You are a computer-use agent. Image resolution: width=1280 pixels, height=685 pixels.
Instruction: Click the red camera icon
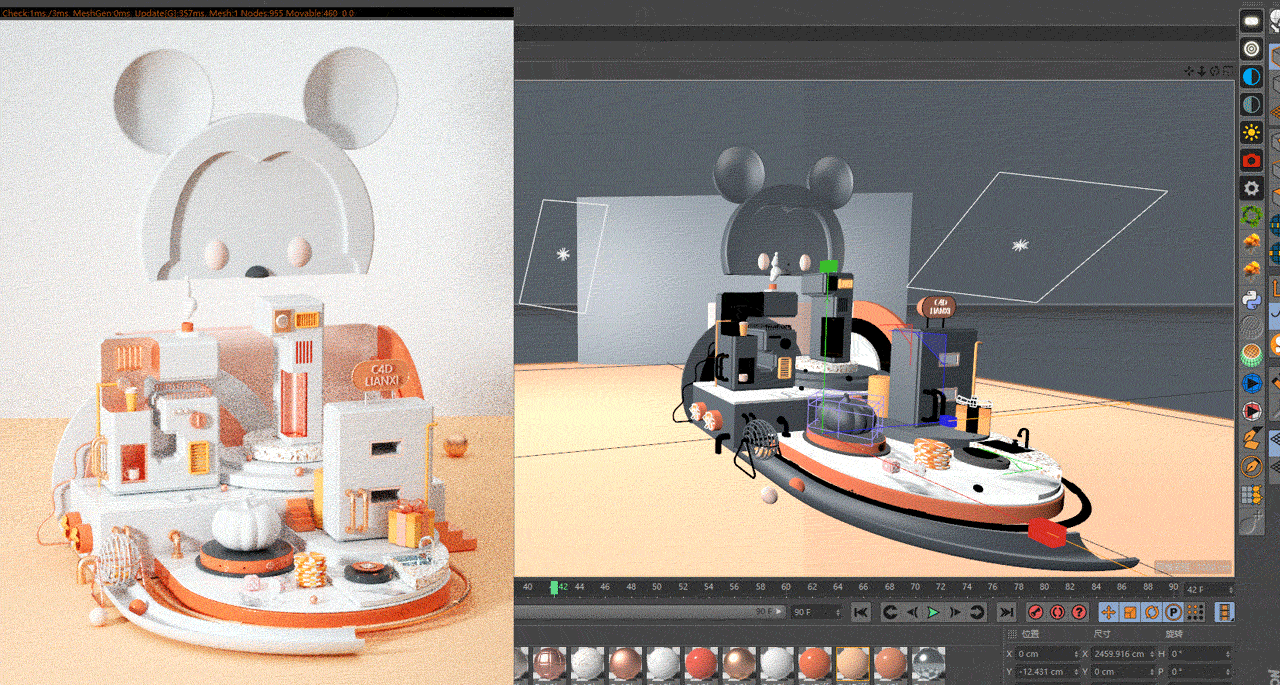(1251, 160)
